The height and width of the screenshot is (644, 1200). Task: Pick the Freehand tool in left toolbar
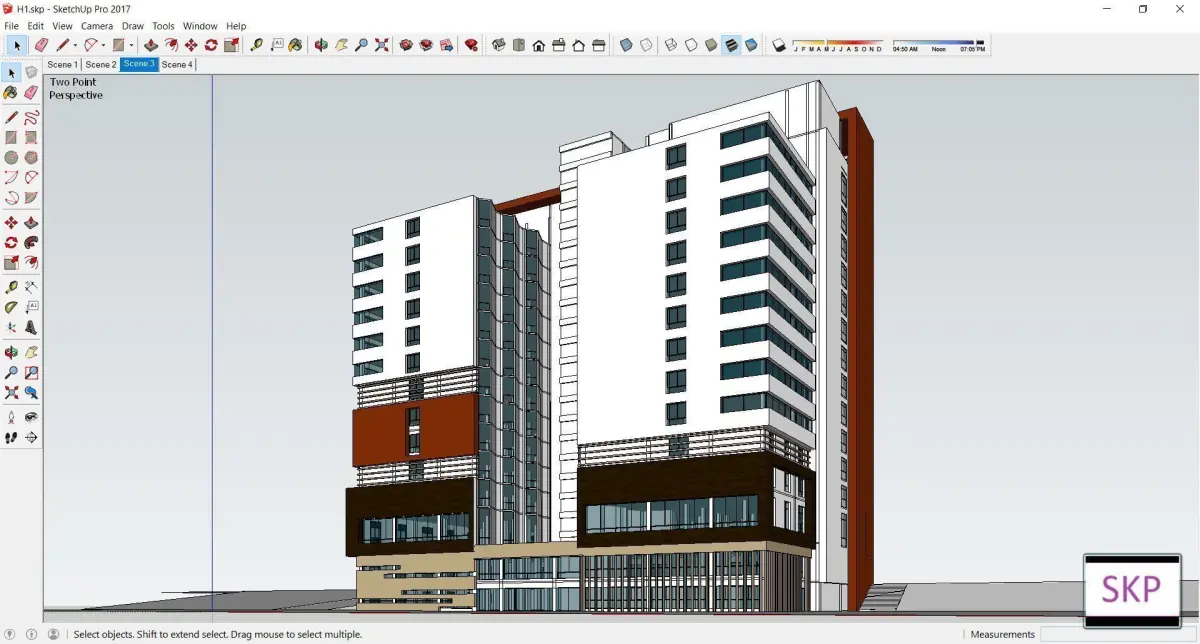tap(31, 117)
